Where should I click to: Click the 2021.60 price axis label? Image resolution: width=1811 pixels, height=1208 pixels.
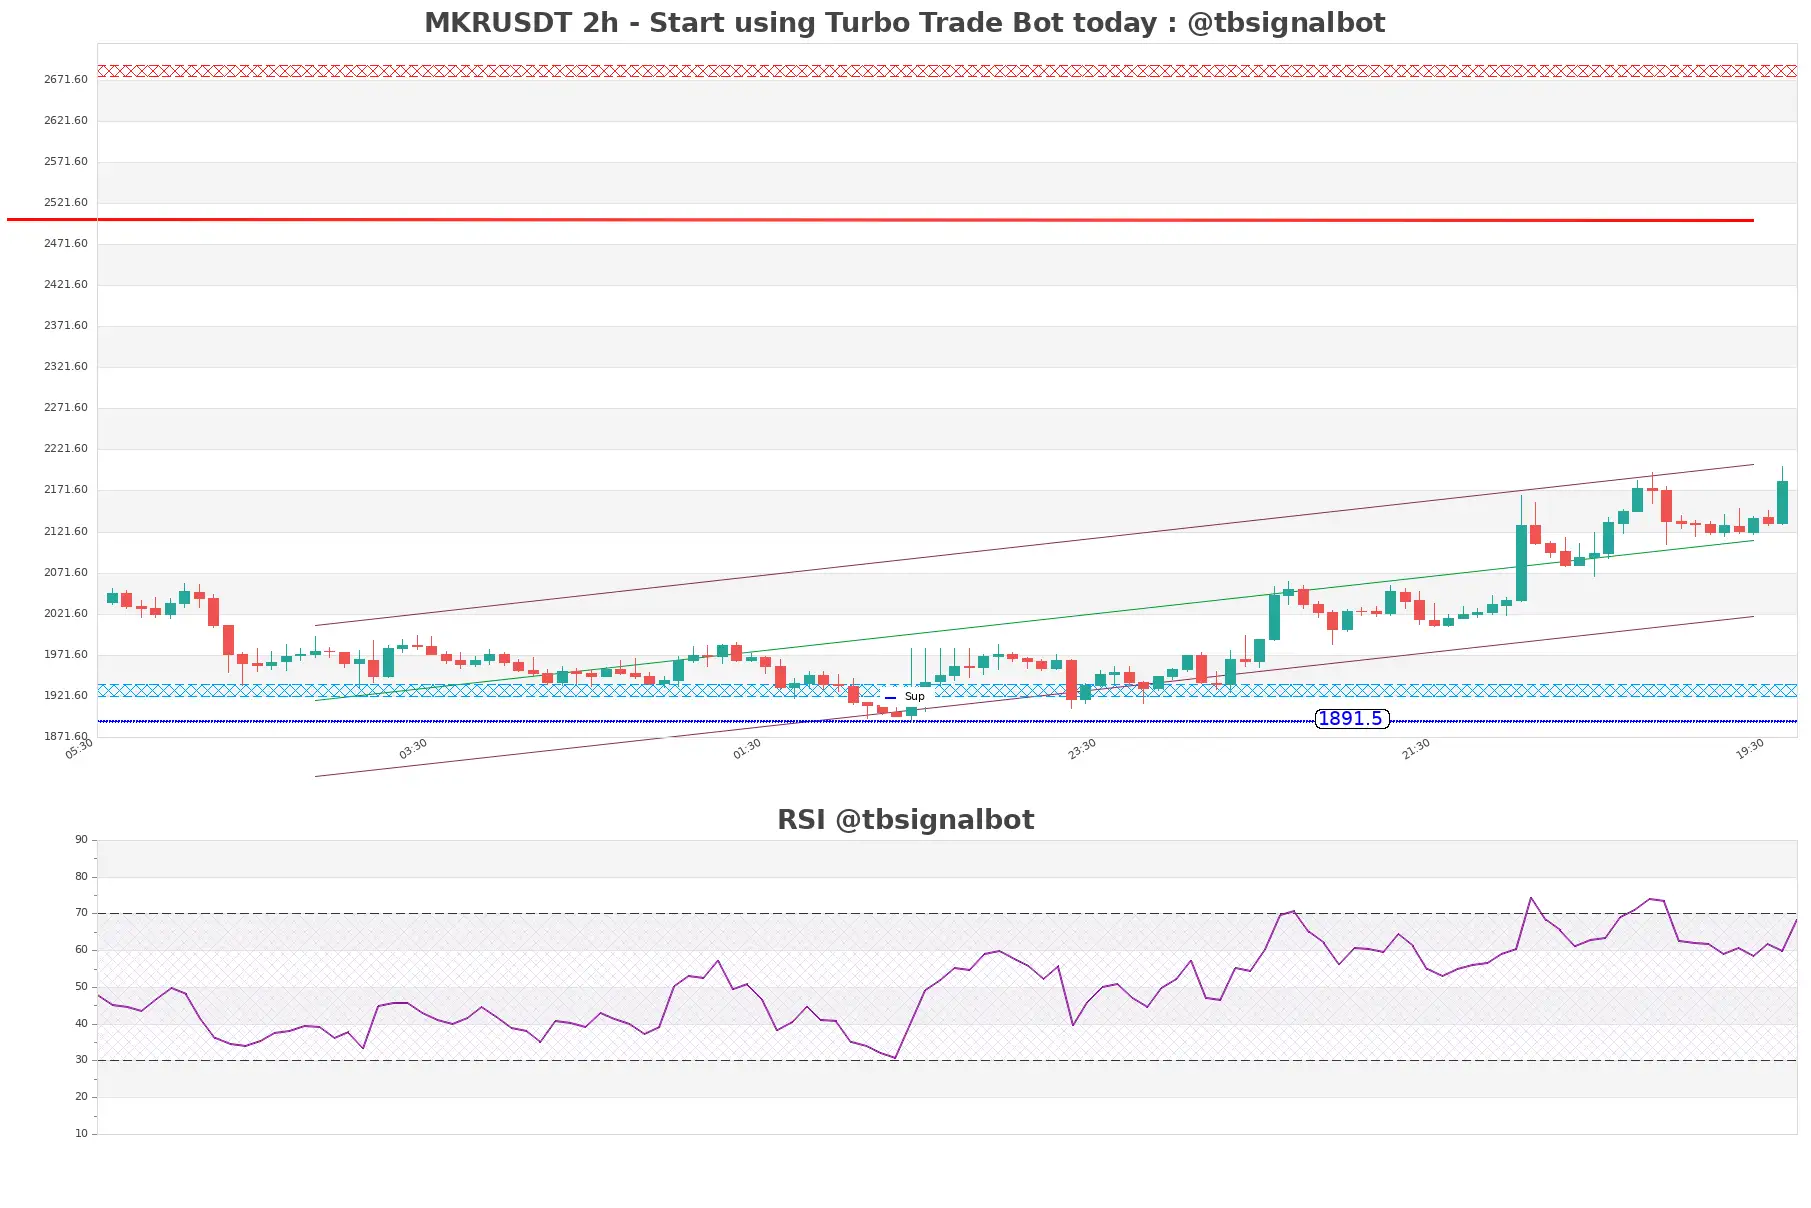pos(66,613)
